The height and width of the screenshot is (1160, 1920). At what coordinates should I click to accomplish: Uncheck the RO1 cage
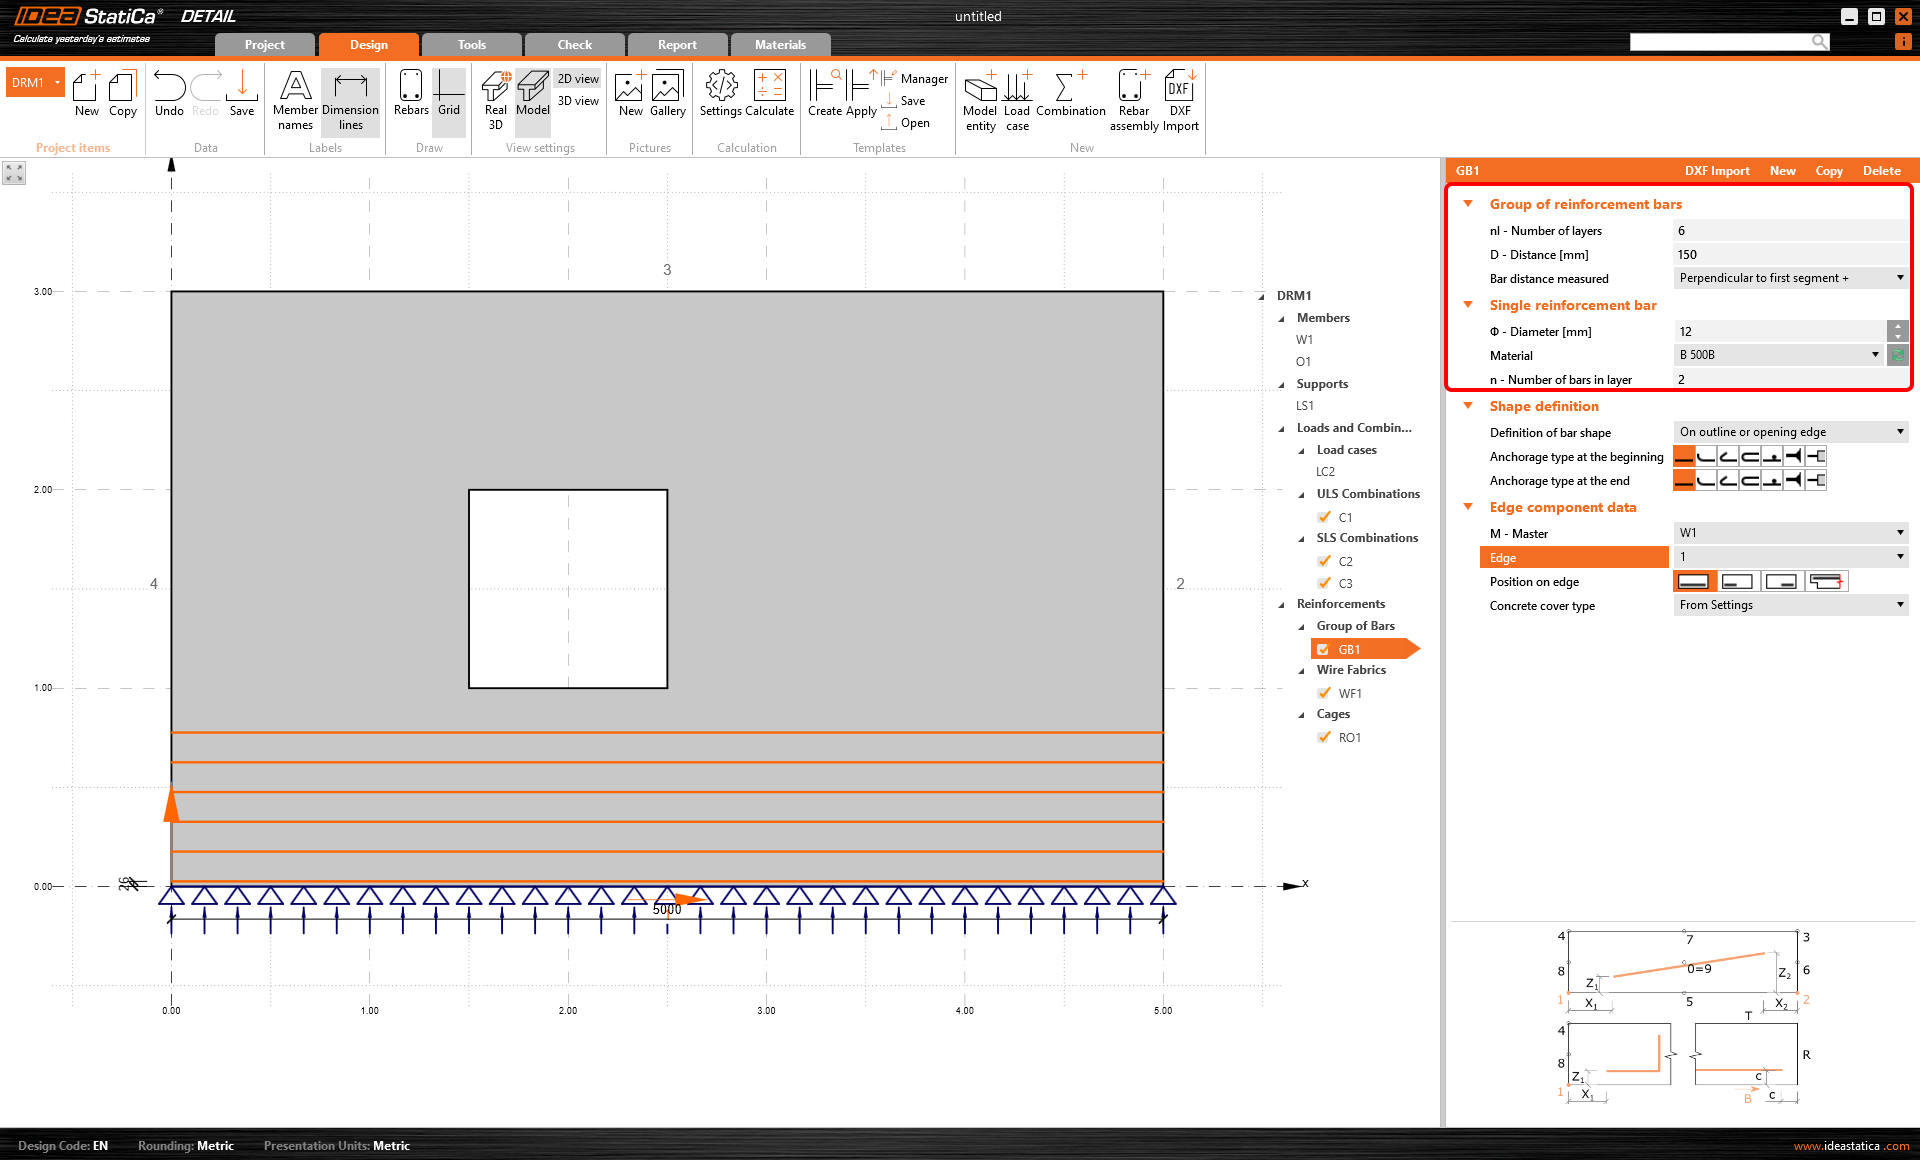[1324, 737]
